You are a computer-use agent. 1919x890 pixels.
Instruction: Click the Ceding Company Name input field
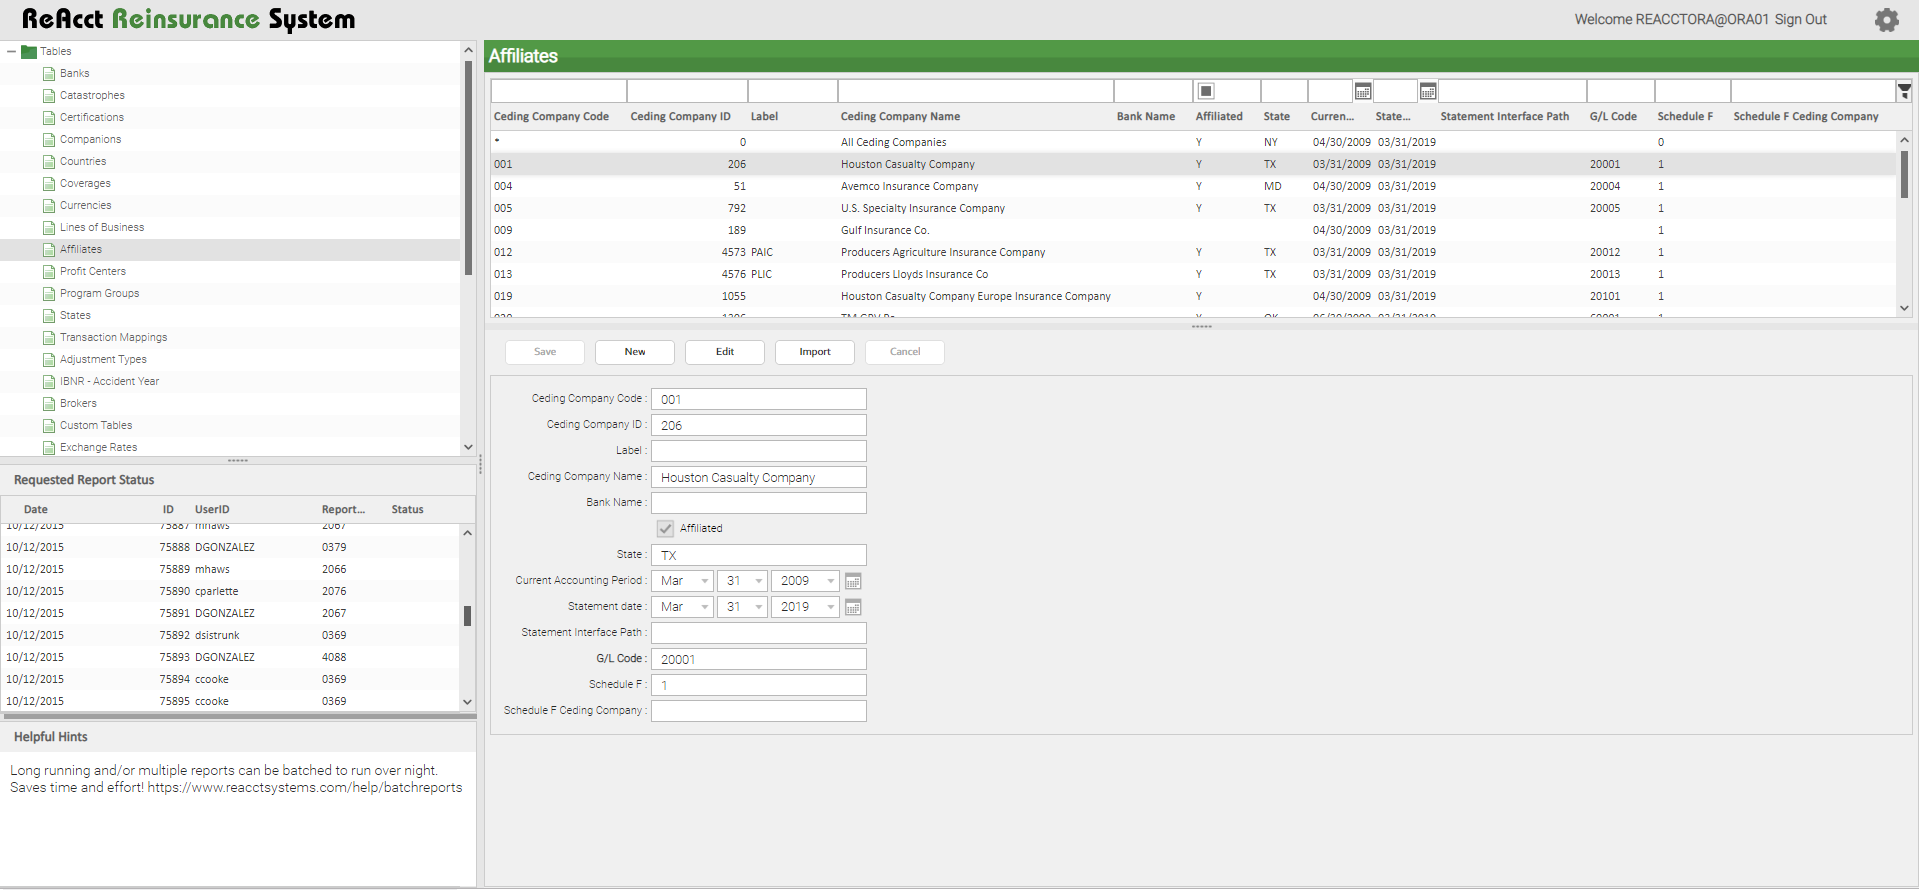point(758,477)
